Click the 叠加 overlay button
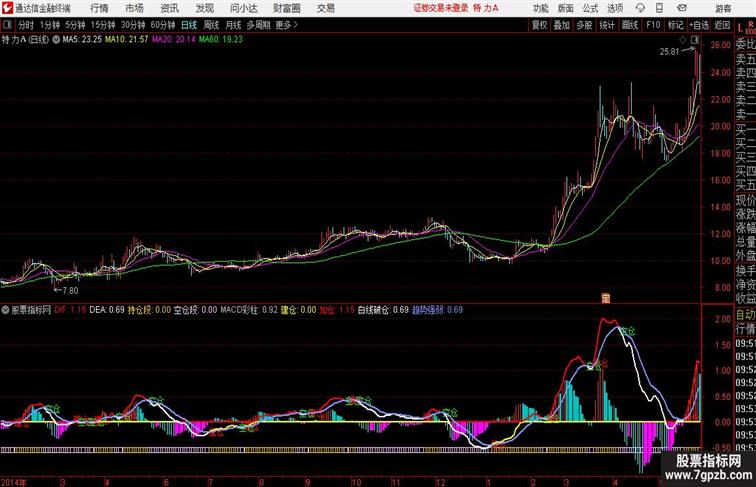 pyautogui.click(x=562, y=25)
